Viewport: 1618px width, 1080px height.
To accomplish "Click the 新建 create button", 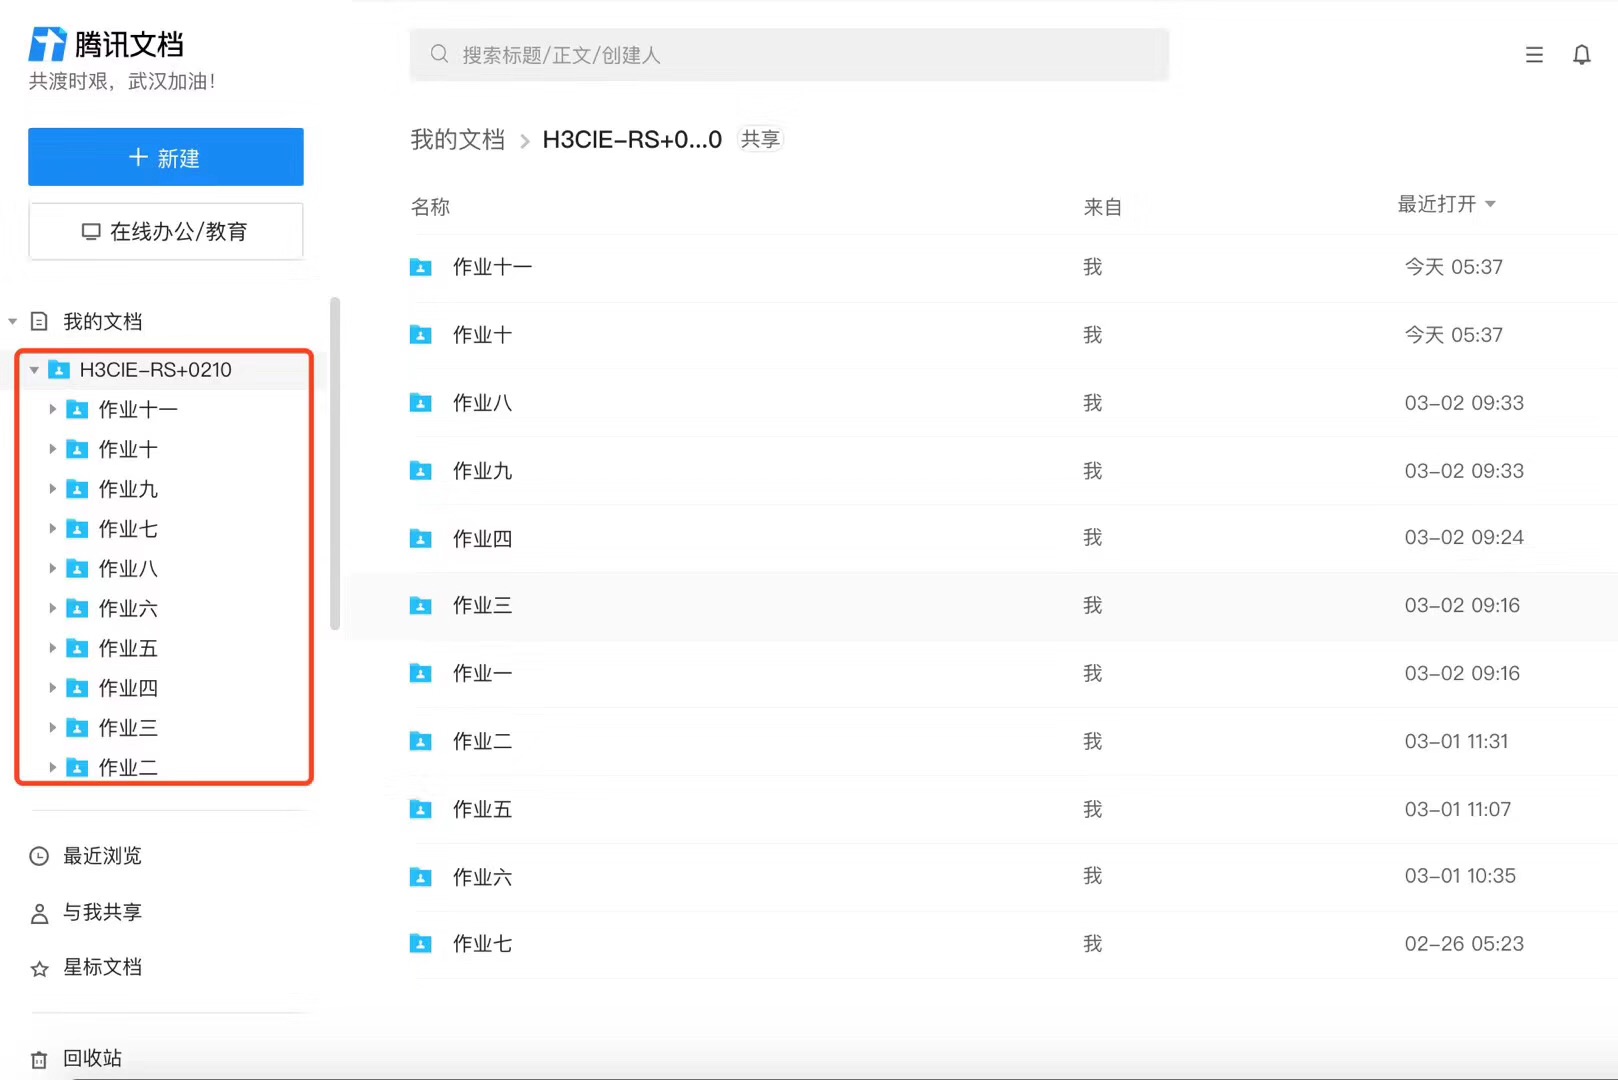I will (x=166, y=157).
